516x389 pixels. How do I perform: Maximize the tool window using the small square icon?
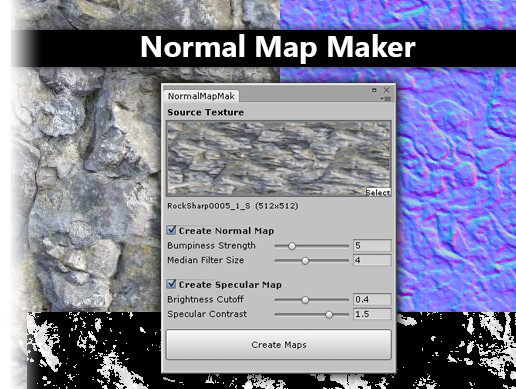coord(374,90)
